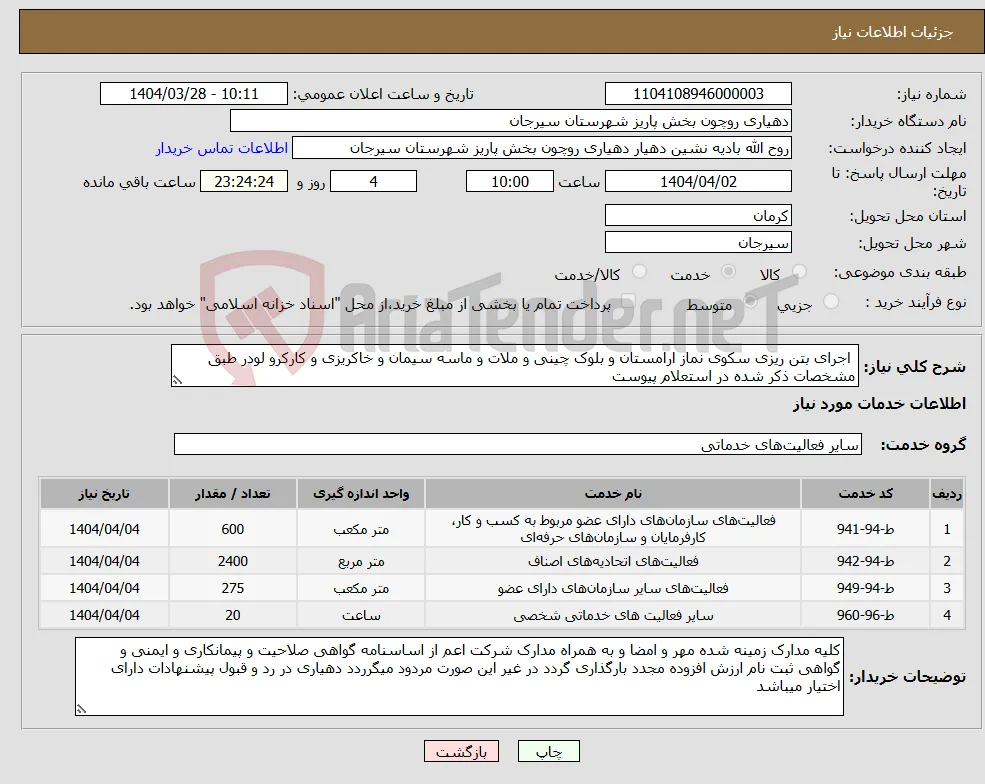The image size is (985, 784).
Task: Click the تاریخ نیاز column header
Action: click(x=104, y=494)
